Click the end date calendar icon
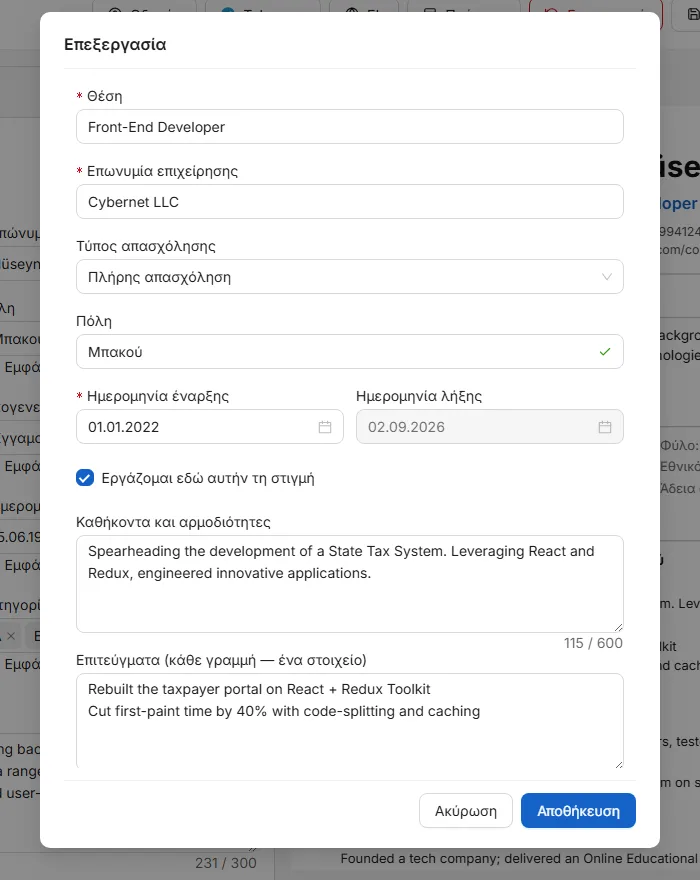The width and height of the screenshot is (700, 880). coord(605,427)
